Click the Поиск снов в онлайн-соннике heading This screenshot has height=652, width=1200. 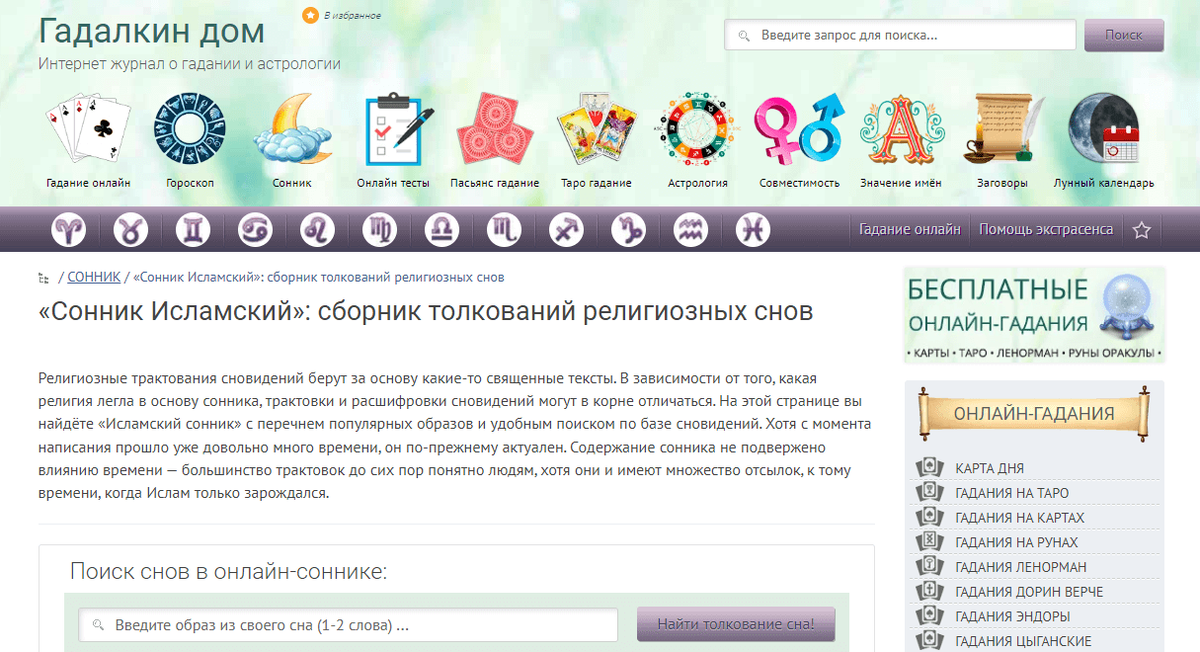point(228,572)
